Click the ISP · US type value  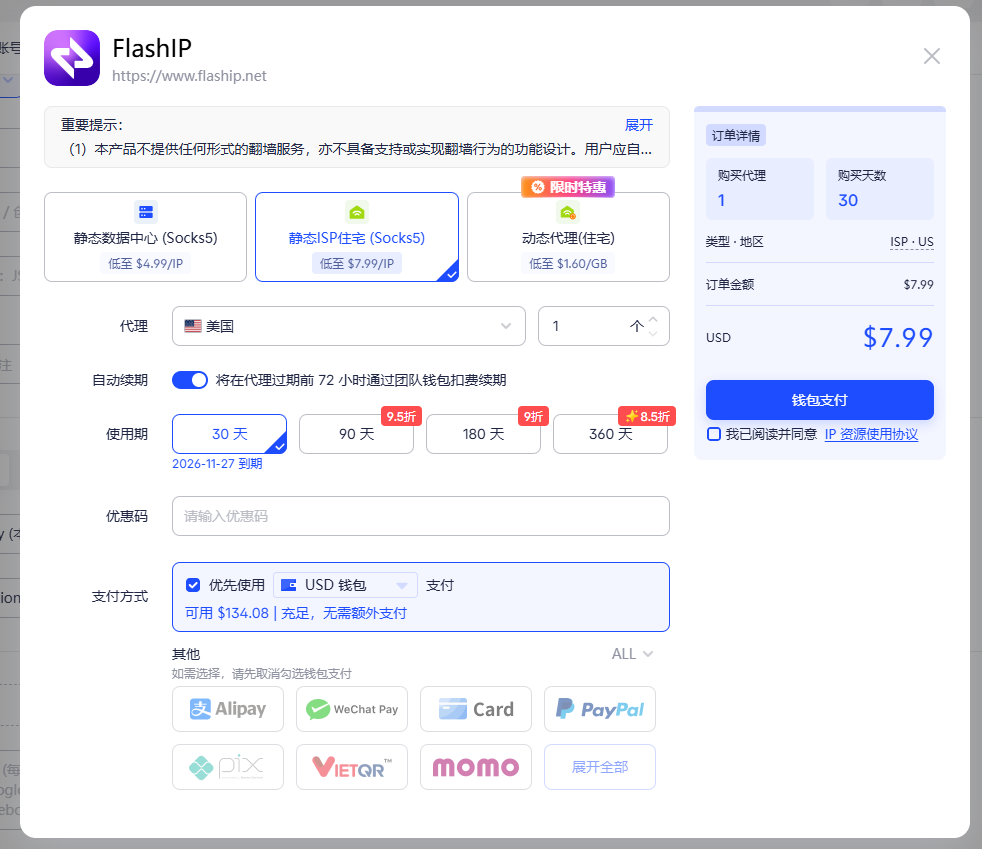coord(912,242)
